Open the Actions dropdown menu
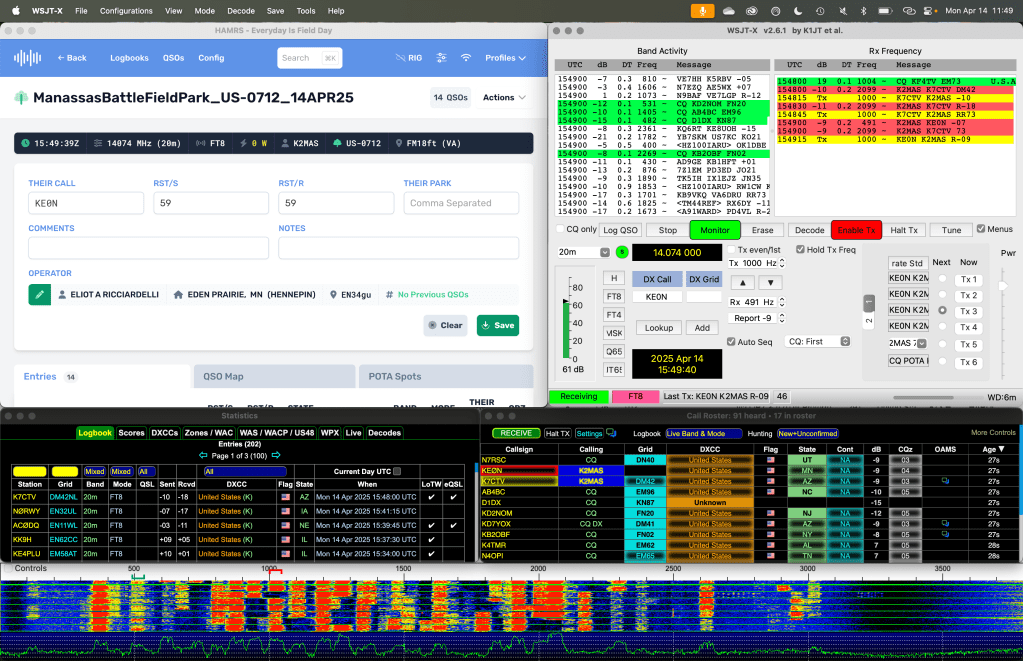Image resolution: width=1023 pixels, height=661 pixels. 504,98
